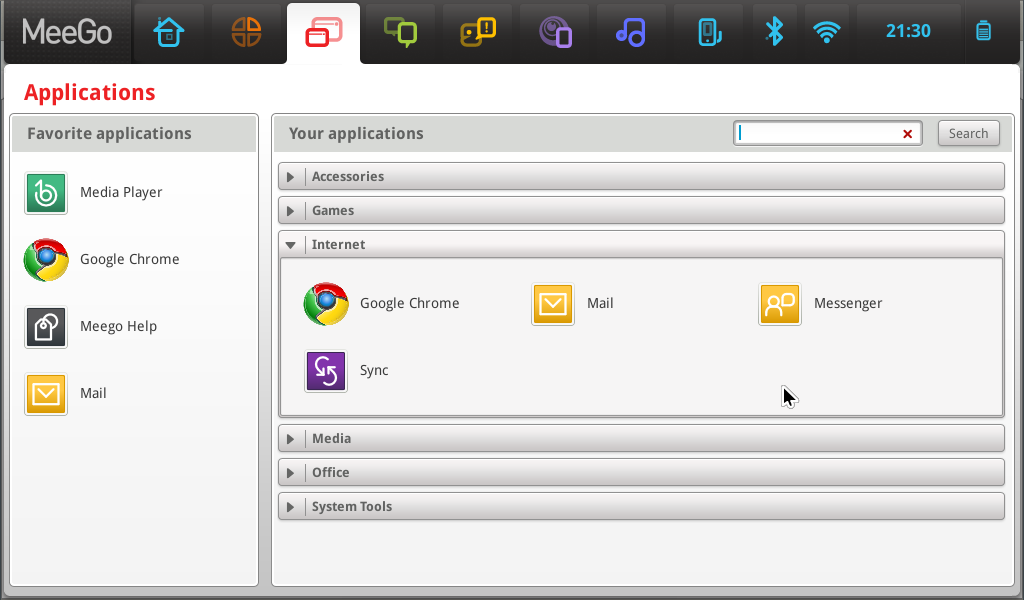Open the Sync application
Image resolution: width=1024 pixels, height=600 pixels.
(x=326, y=371)
